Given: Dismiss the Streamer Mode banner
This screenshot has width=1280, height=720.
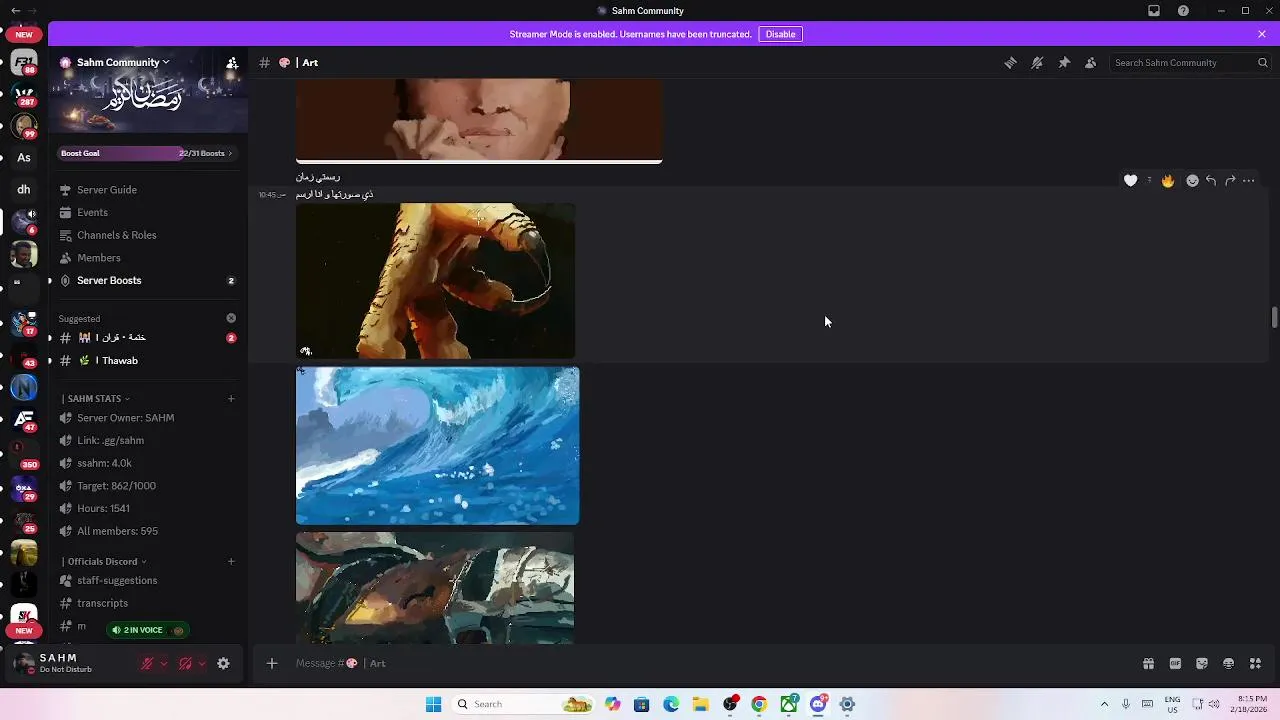Looking at the screenshot, I should [x=1262, y=34].
